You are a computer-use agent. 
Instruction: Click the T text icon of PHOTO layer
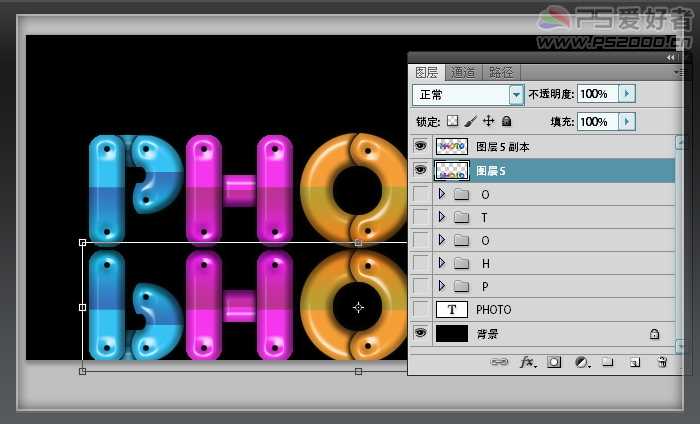[x=452, y=309]
